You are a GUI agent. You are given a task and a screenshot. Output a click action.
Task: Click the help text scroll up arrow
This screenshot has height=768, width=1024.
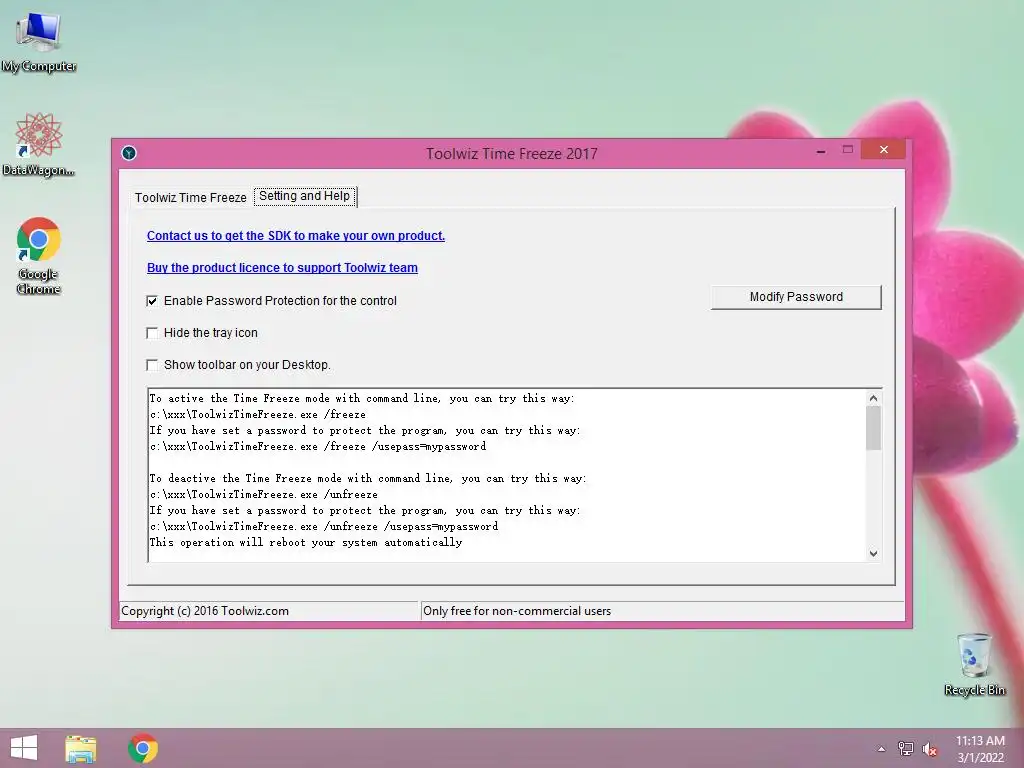pos(873,398)
